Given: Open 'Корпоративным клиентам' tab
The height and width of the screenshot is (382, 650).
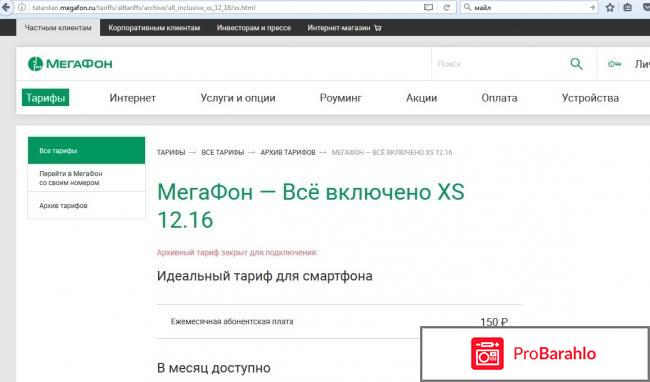Looking at the screenshot, I should [x=154, y=28].
